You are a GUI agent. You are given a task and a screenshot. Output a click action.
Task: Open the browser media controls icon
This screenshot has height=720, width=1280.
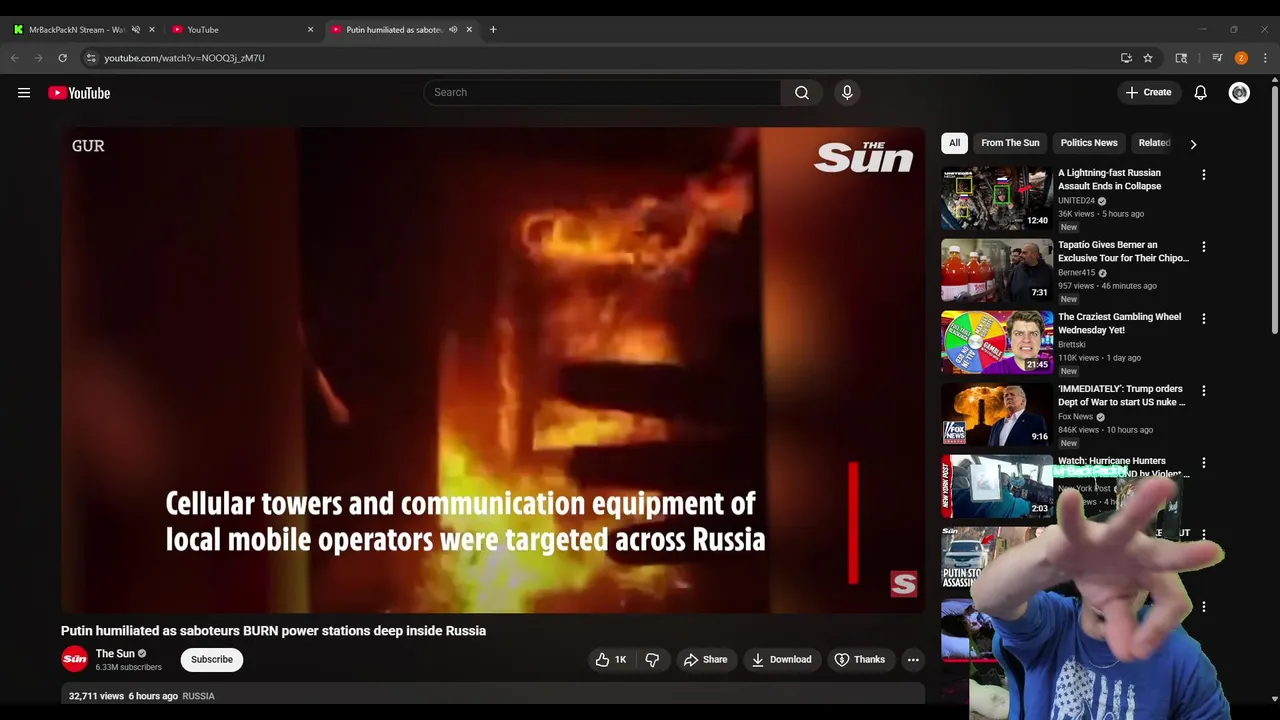(x=1217, y=58)
